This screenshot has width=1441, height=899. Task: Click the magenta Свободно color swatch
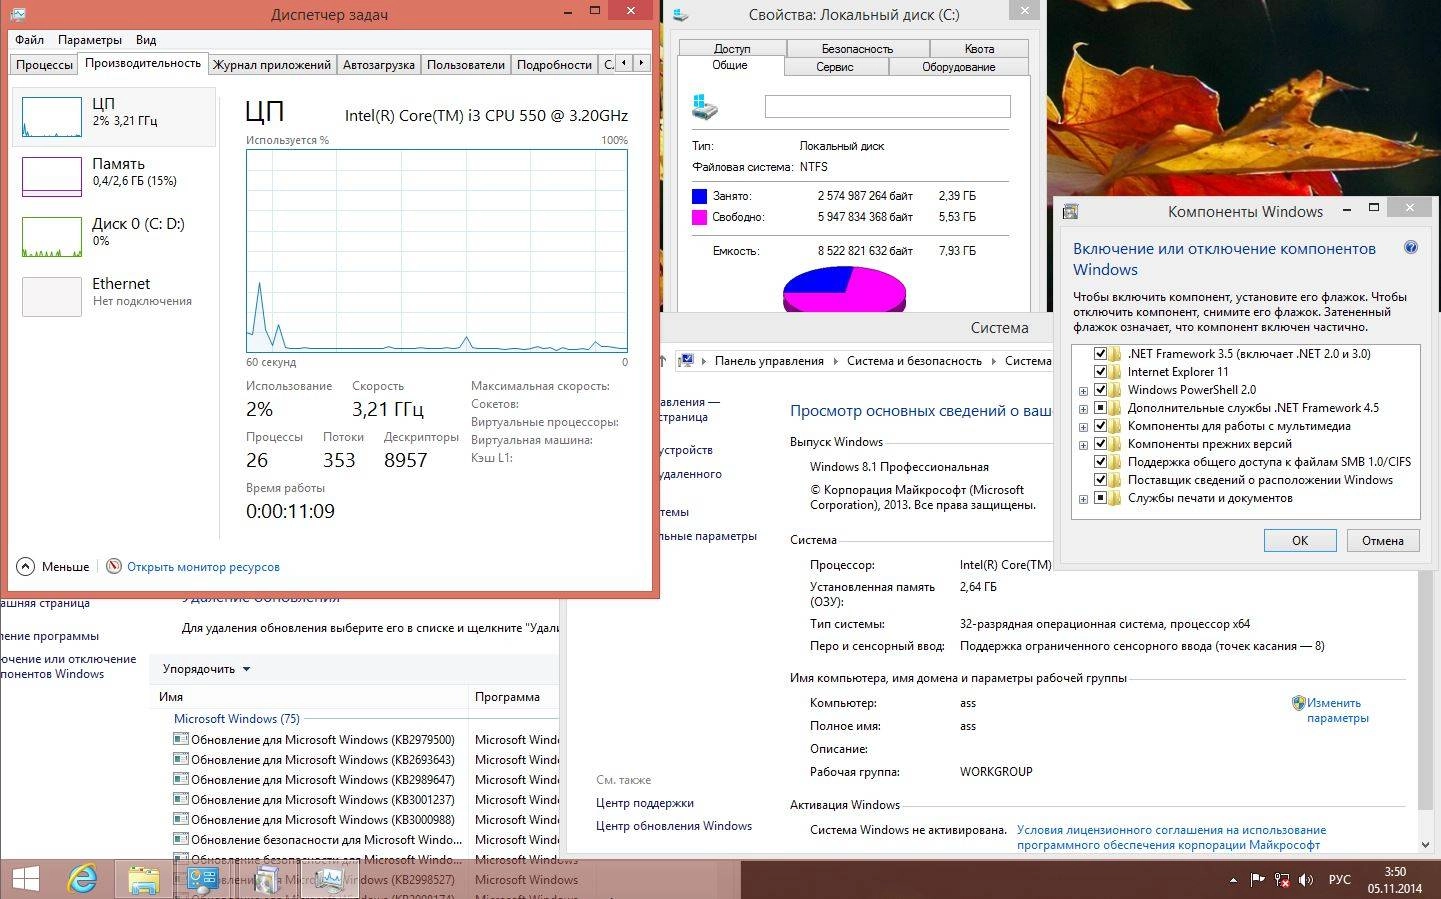pyautogui.click(x=699, y=217)
